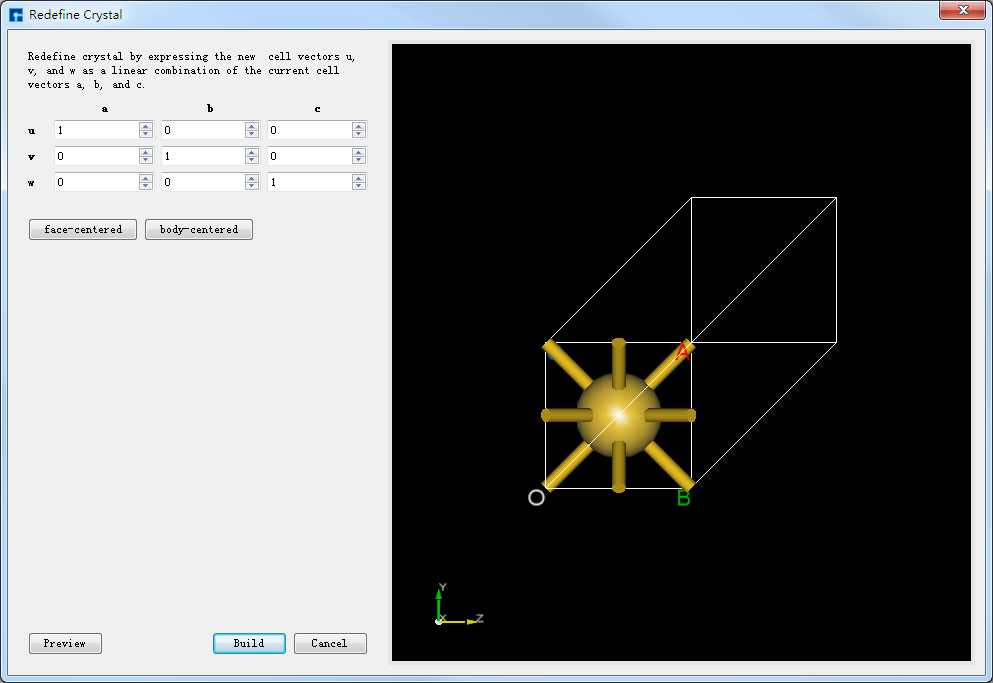The image size is (993, 683).
Task: Click the green B axis label
Action: (x=684, y=497)
